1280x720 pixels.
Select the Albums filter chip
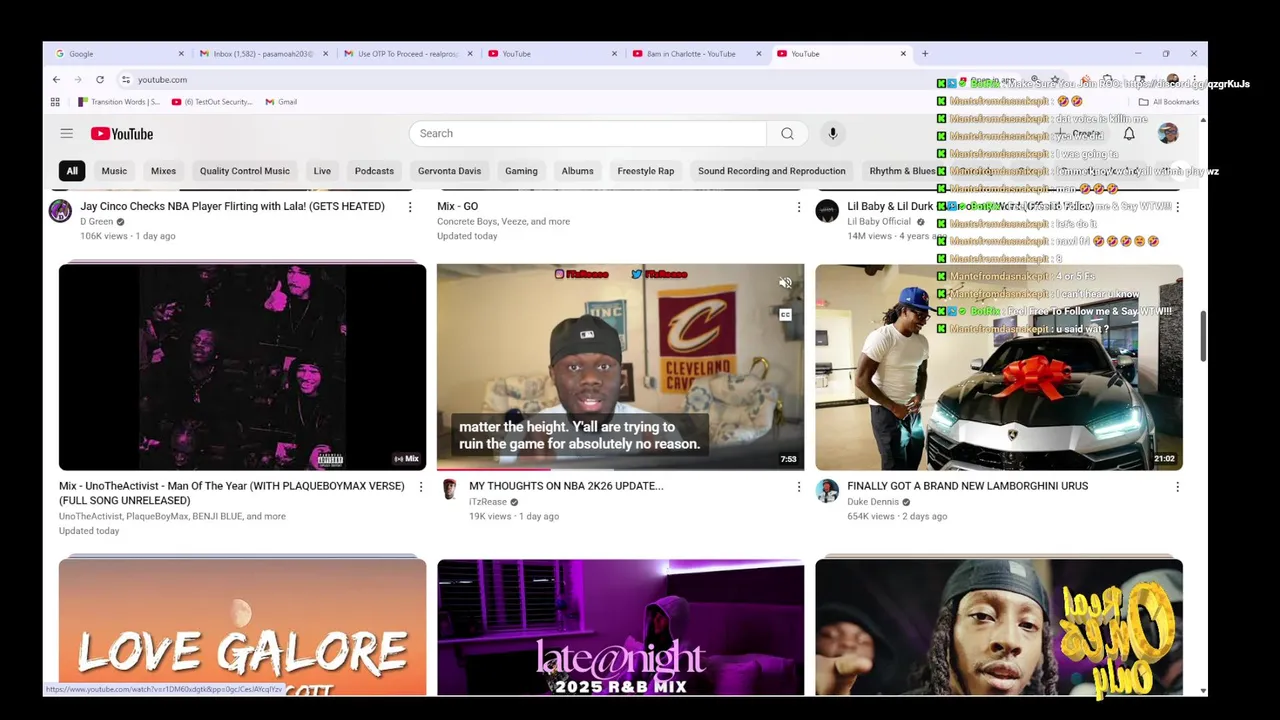[x=577, y=171]
